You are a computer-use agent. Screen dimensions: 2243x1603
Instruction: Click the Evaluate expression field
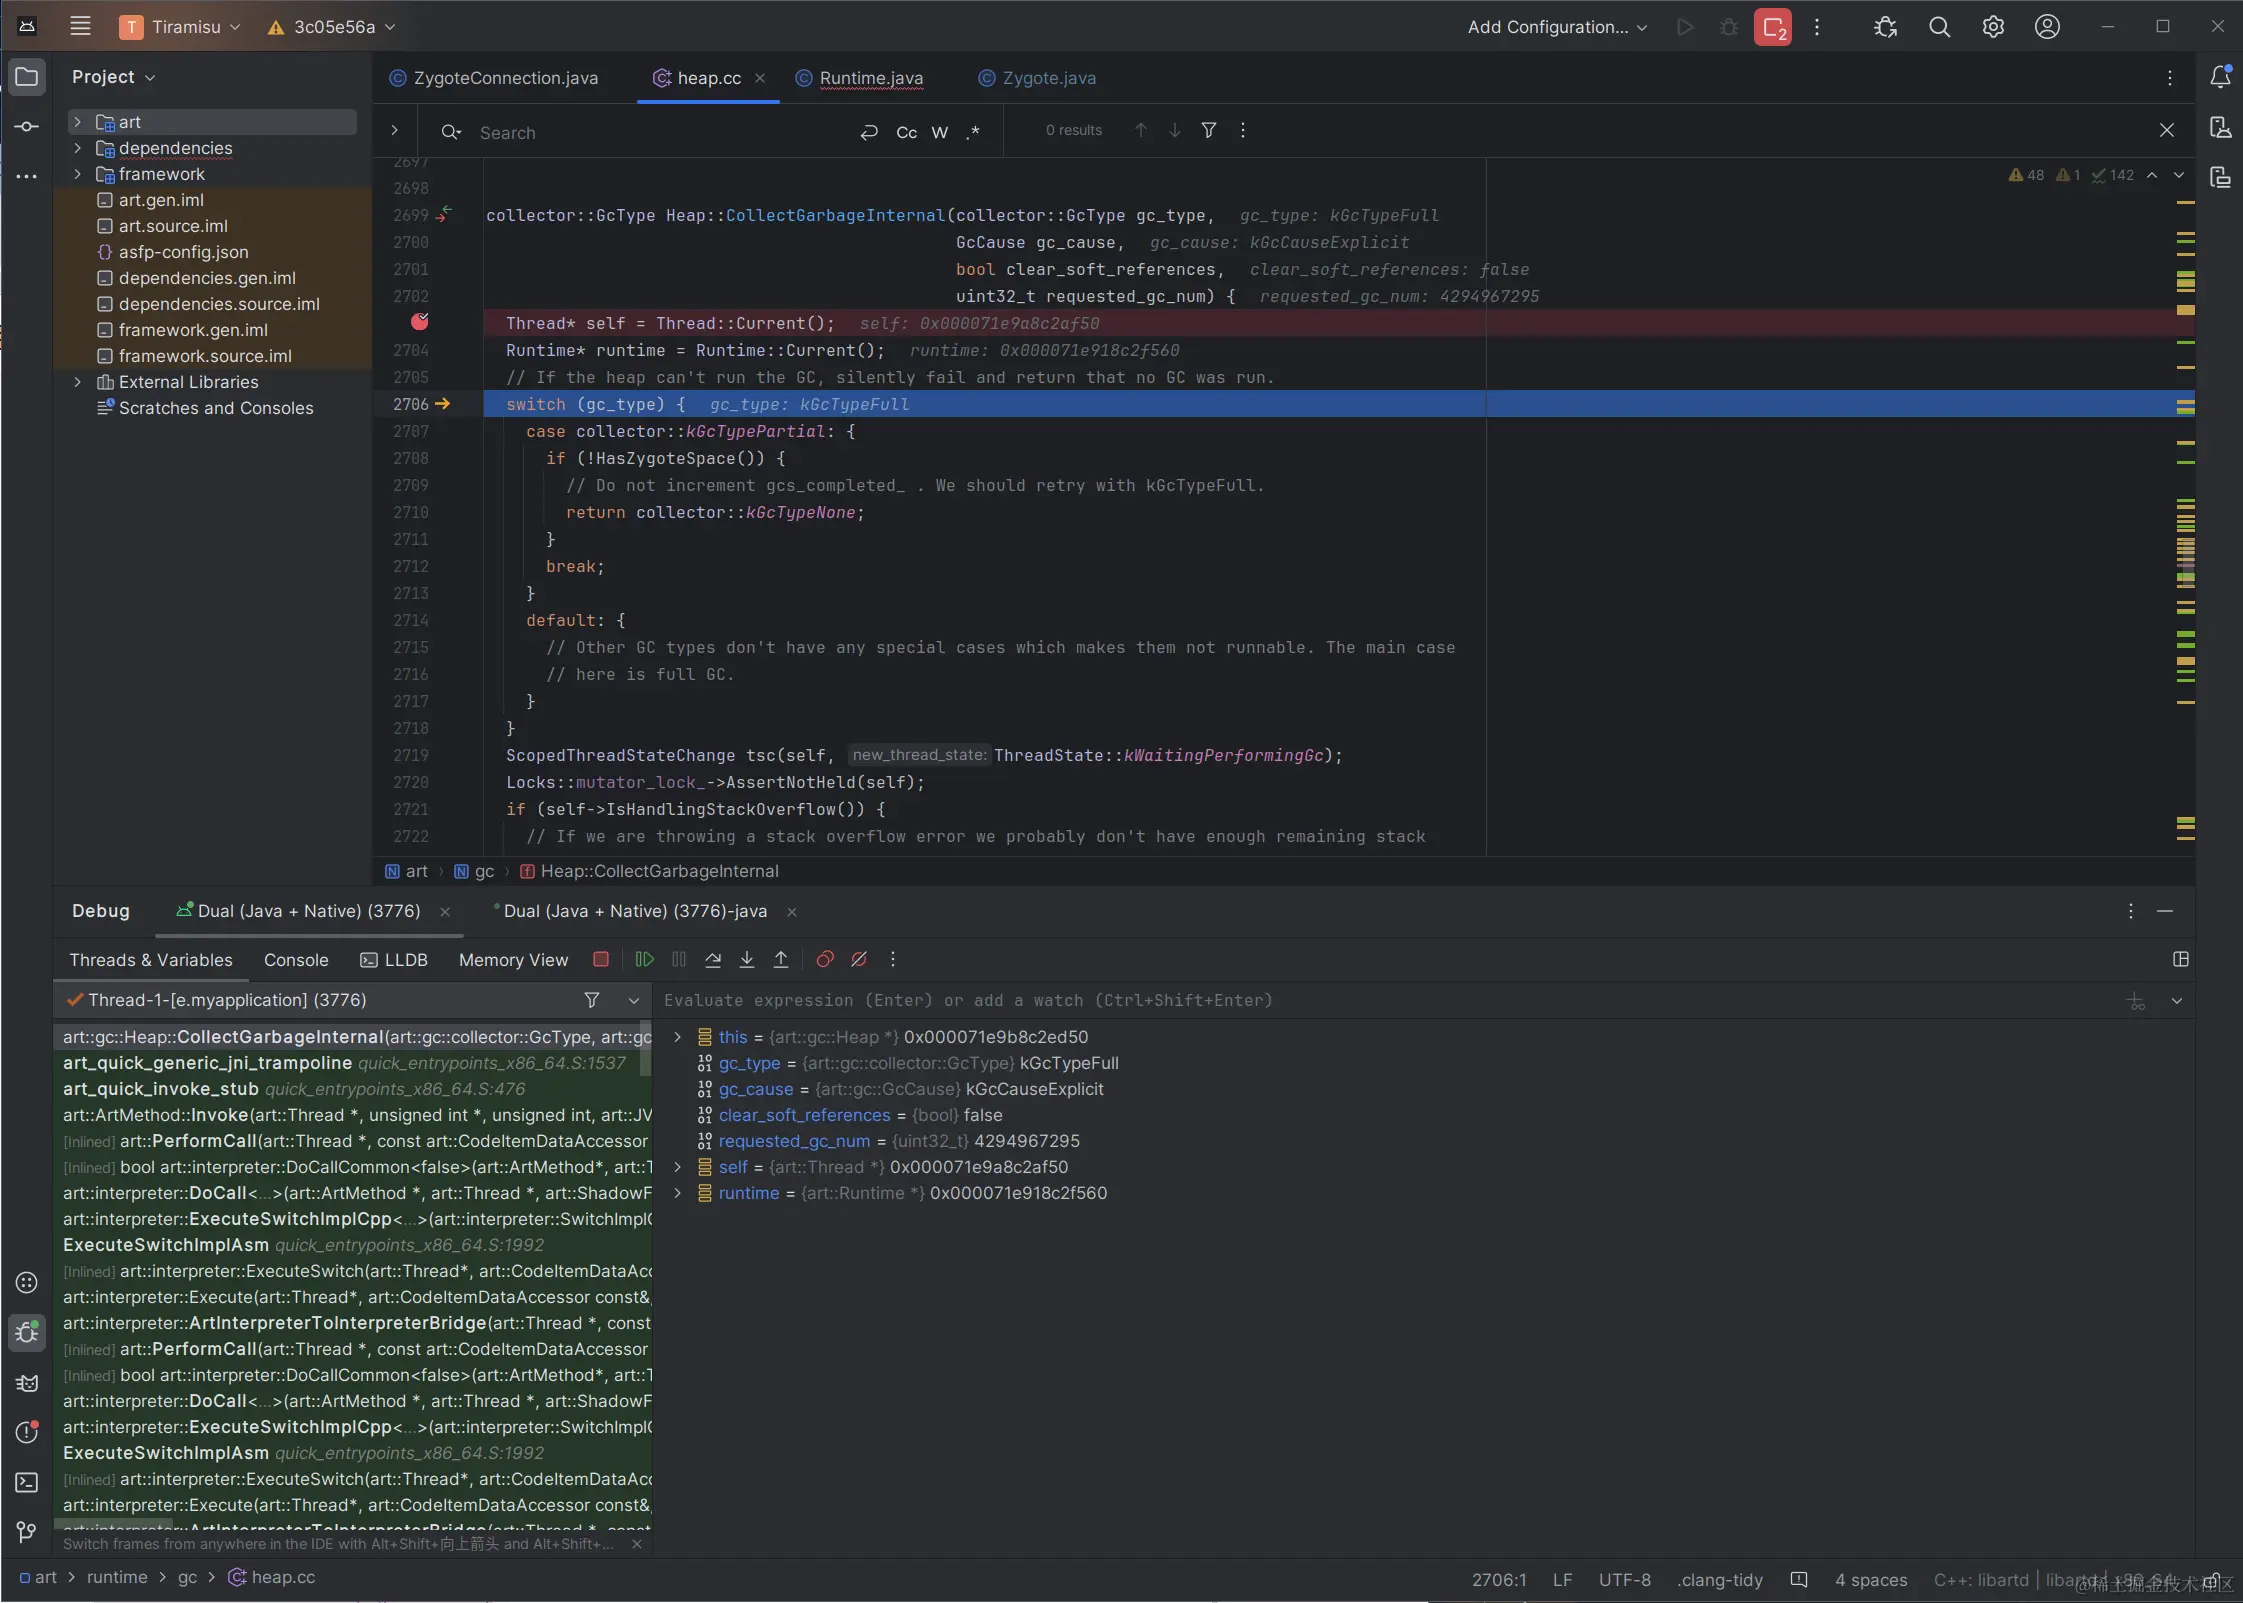pyautogui.click(x=1390, y=1000)
